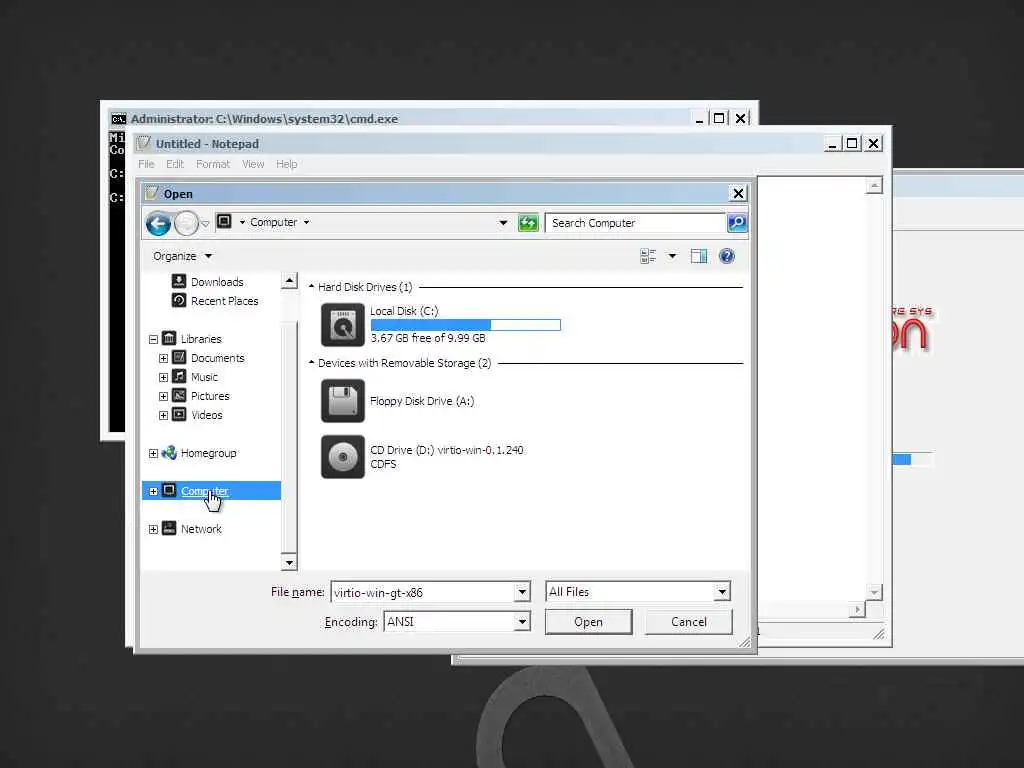Select the Local Disk (C:) drive icon
This screenshot has height=768, width=1024.
(x=343, y=325)
